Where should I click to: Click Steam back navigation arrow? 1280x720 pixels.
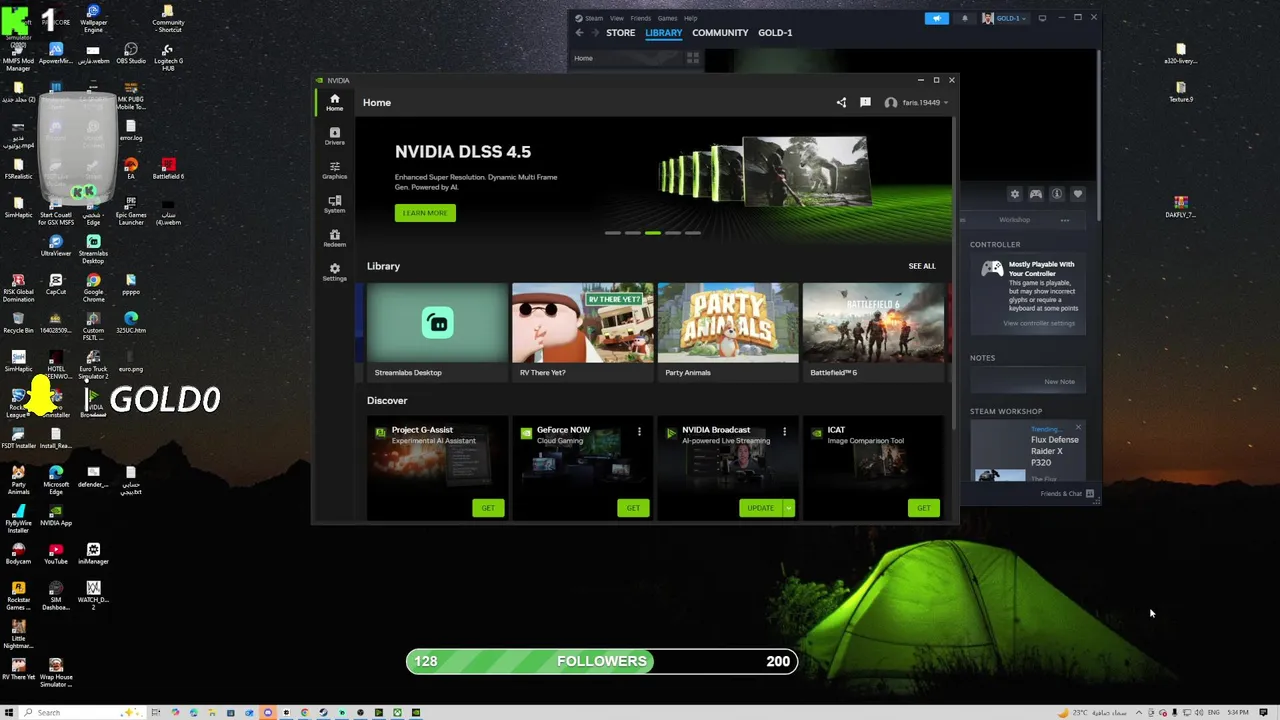click(579, 33)
